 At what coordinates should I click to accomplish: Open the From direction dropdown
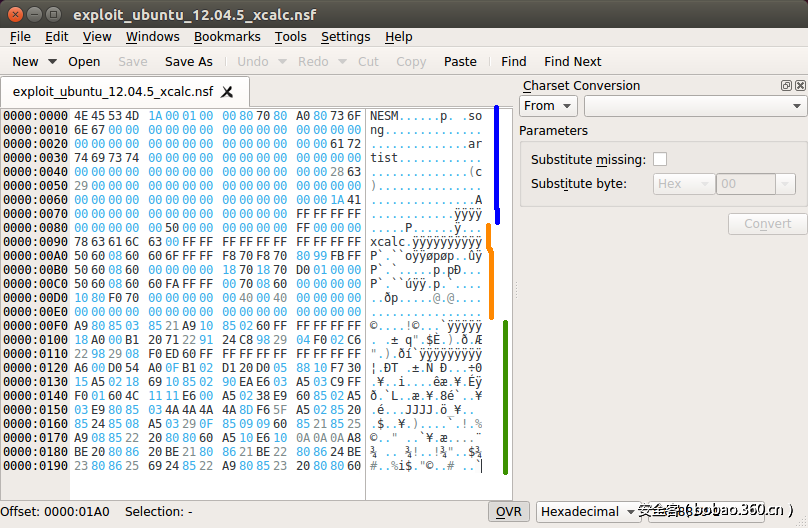548,106
